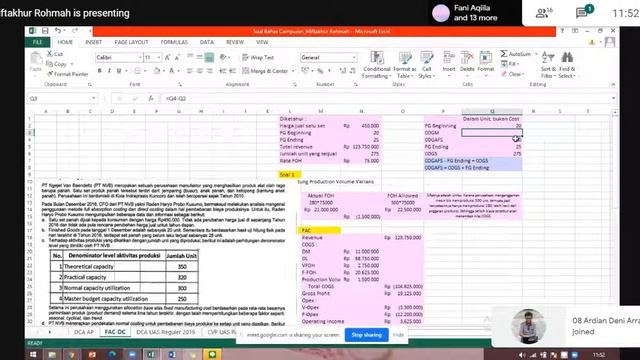The width and height of the screenshot is (640, 360).
Task: Switch to the VIEW ribbon tab
Action: pos(262,42)
